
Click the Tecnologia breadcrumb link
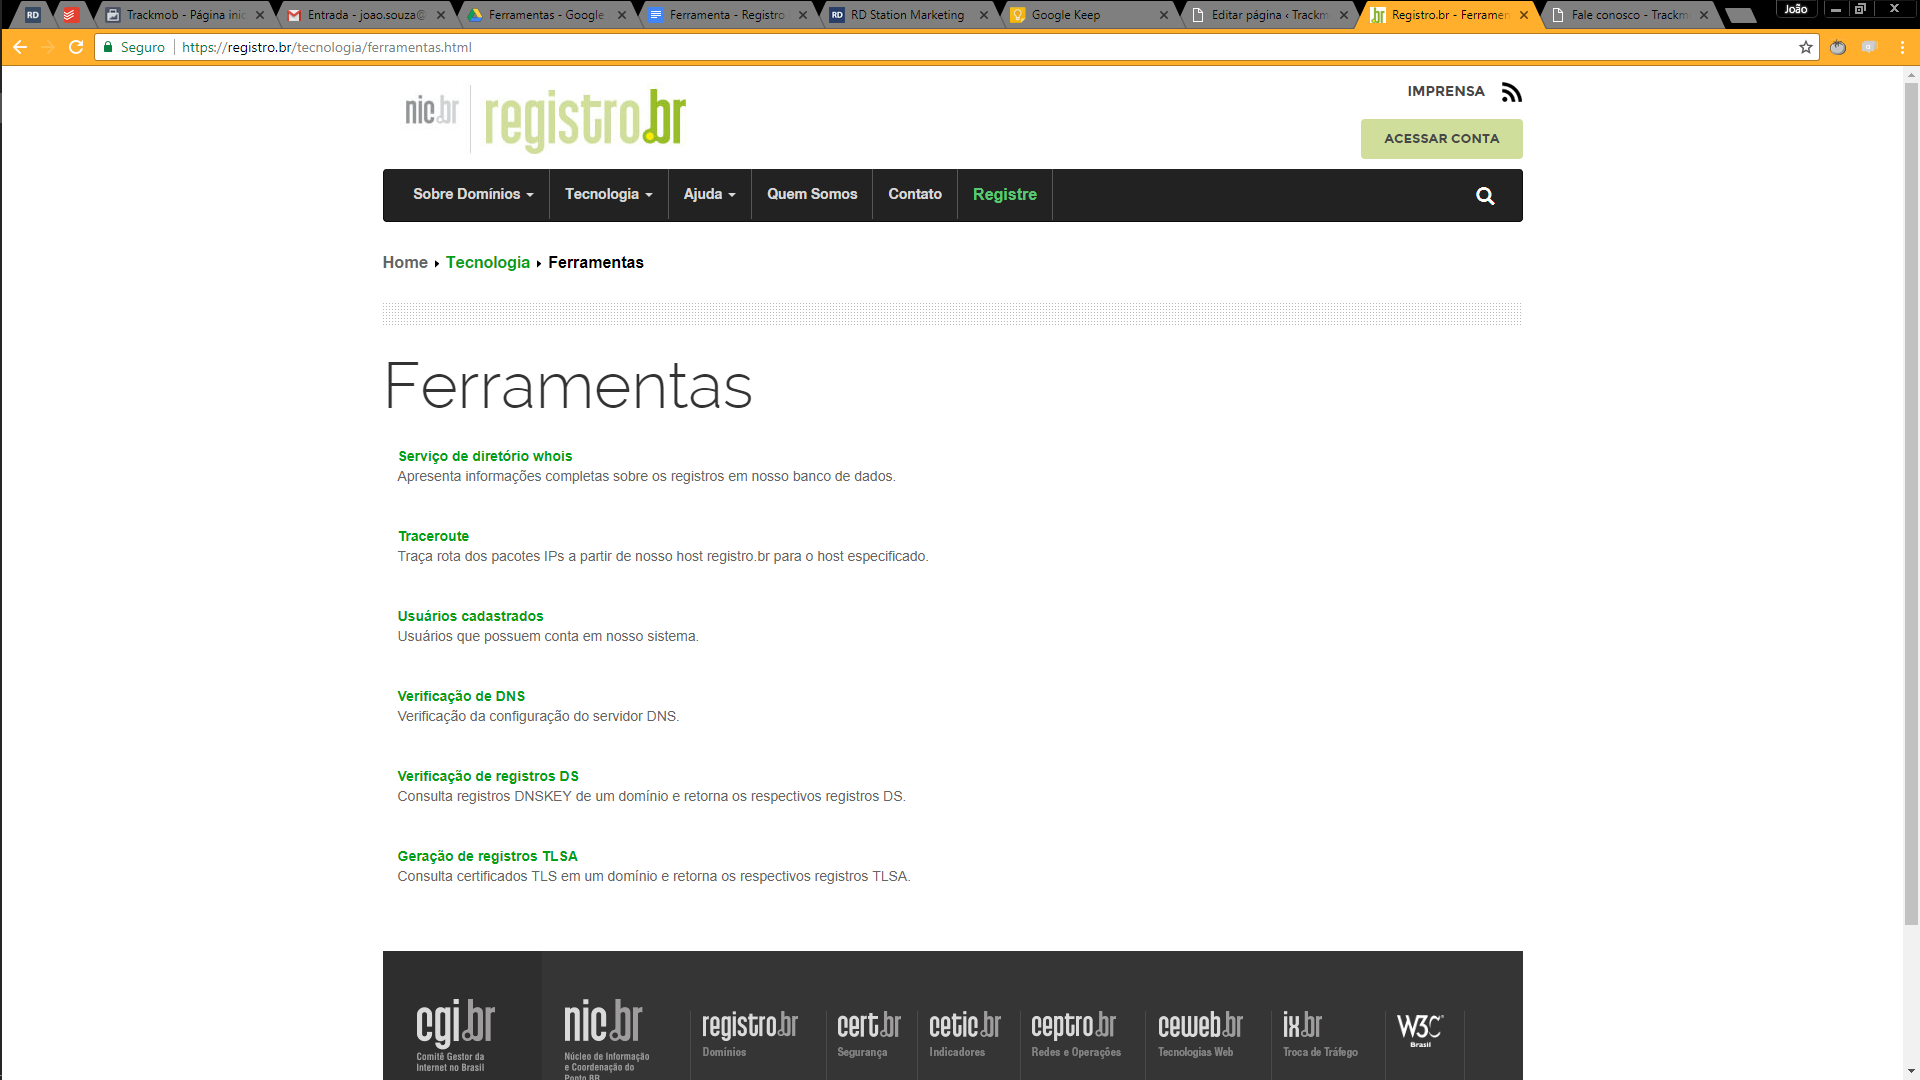pos(488,262)
